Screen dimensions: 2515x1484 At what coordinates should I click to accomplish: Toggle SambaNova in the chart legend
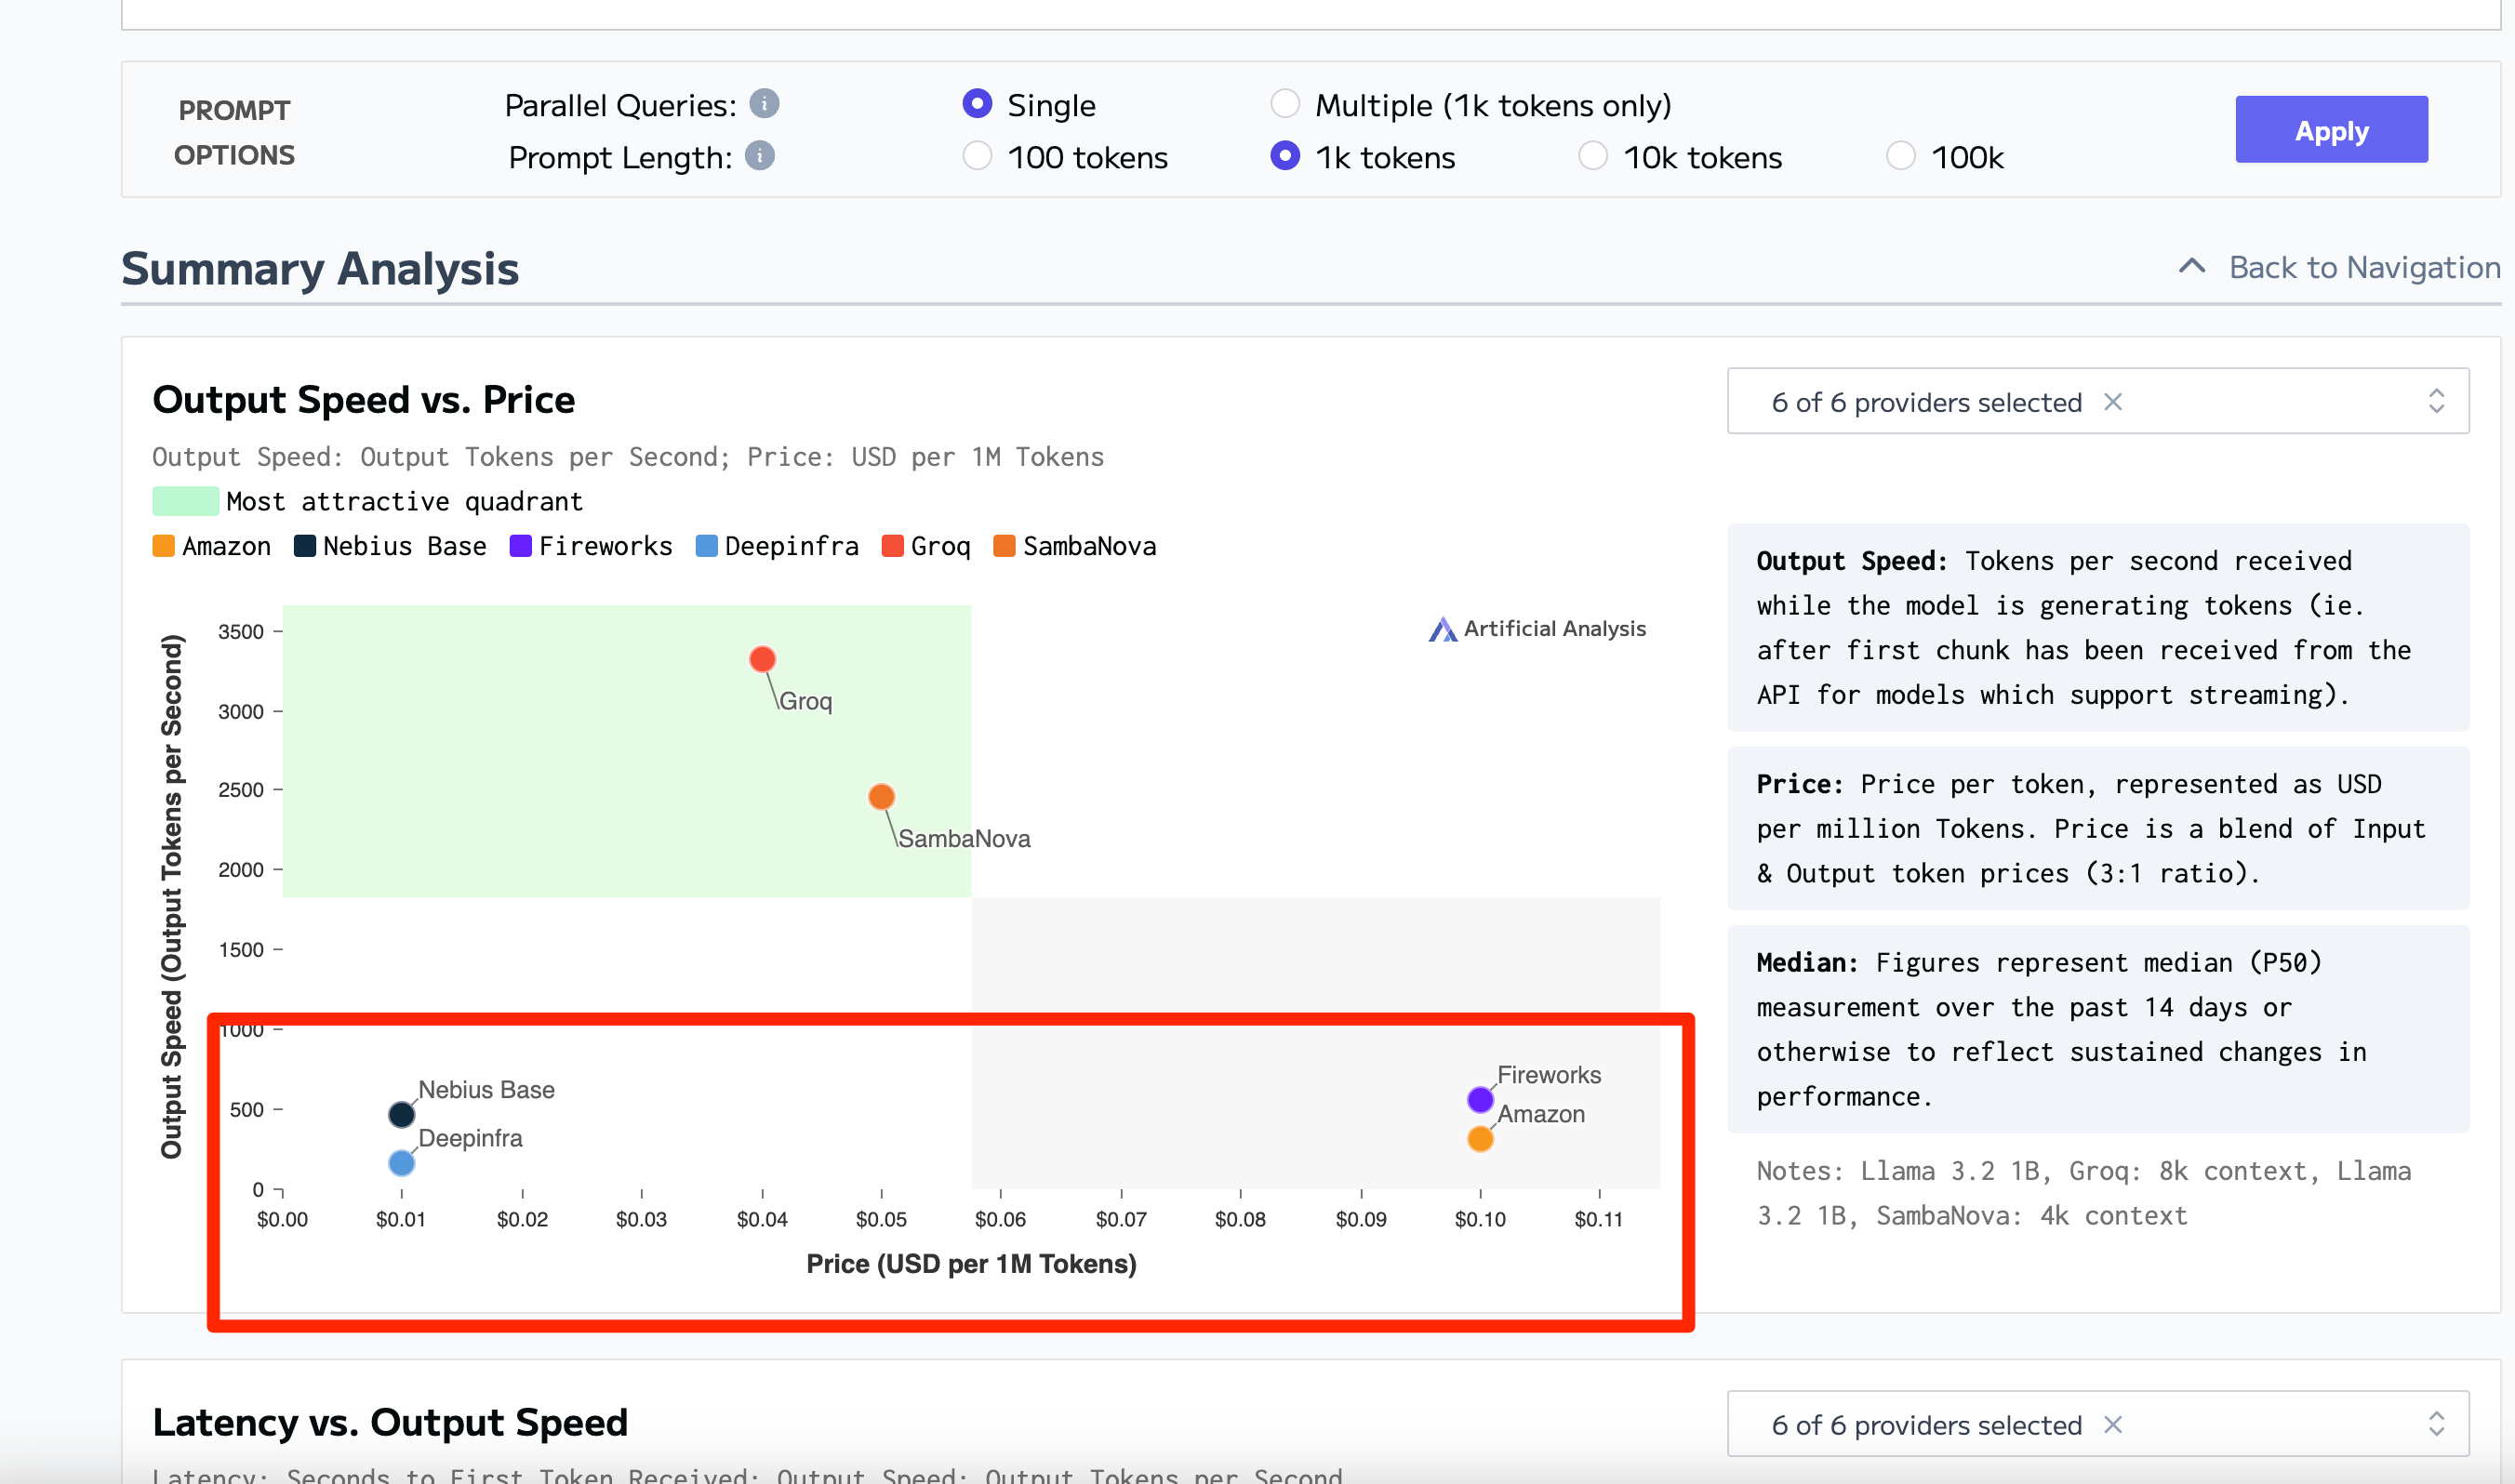click(x=1075, y=546)
